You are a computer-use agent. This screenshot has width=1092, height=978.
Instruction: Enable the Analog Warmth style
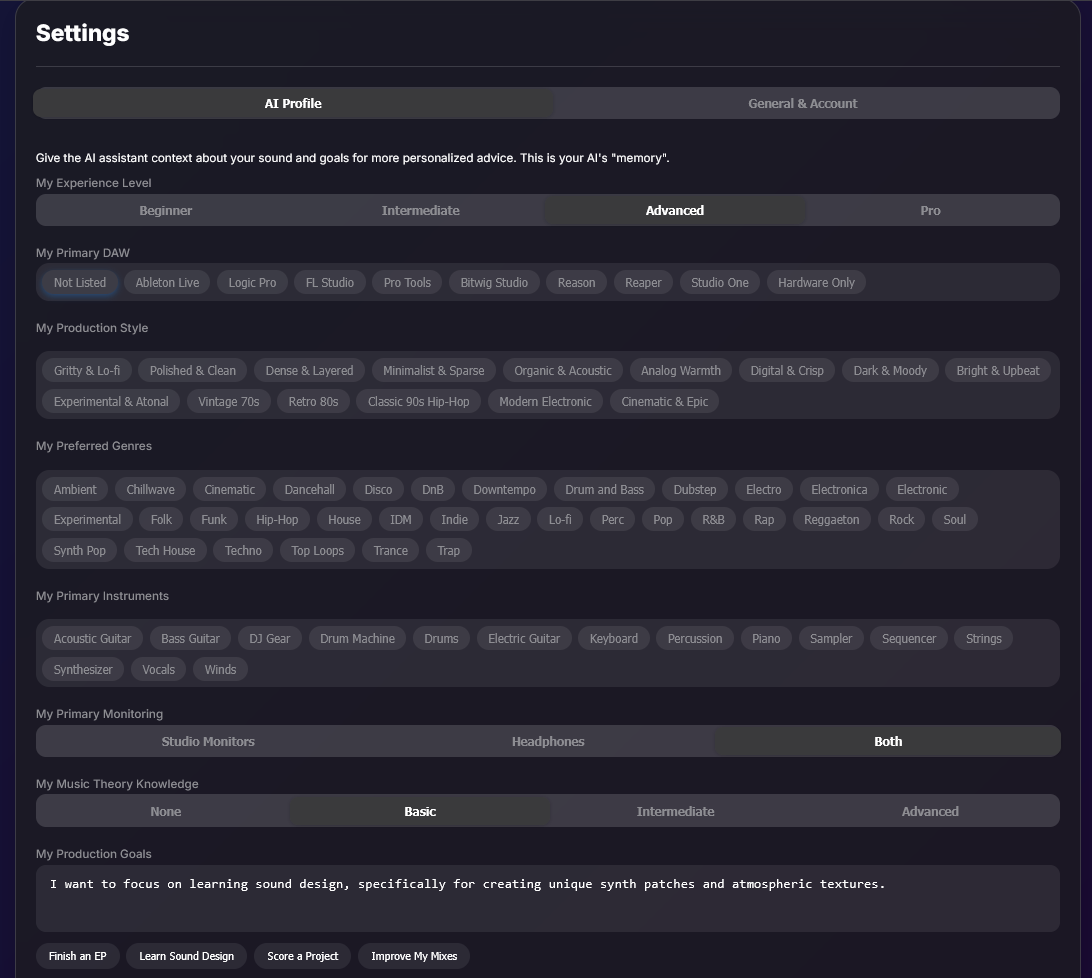coord(680,370)
